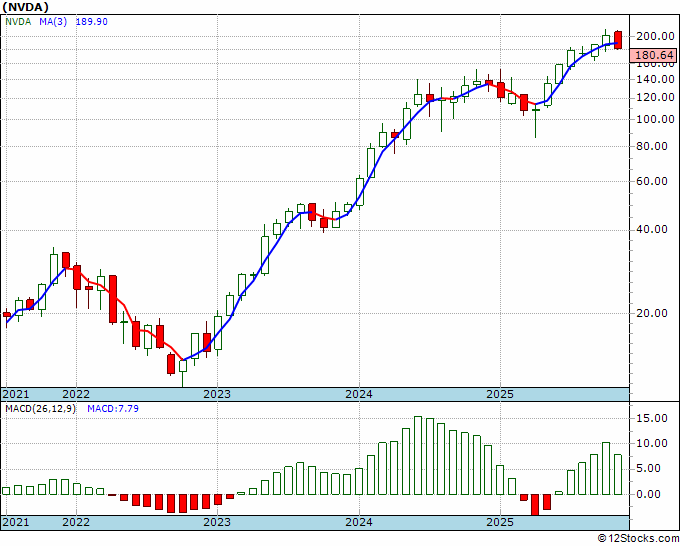The width and height of the screenshot is (680, 546).
Task: Click the 20.00 price axis label
Action: [x=652, y=313]
